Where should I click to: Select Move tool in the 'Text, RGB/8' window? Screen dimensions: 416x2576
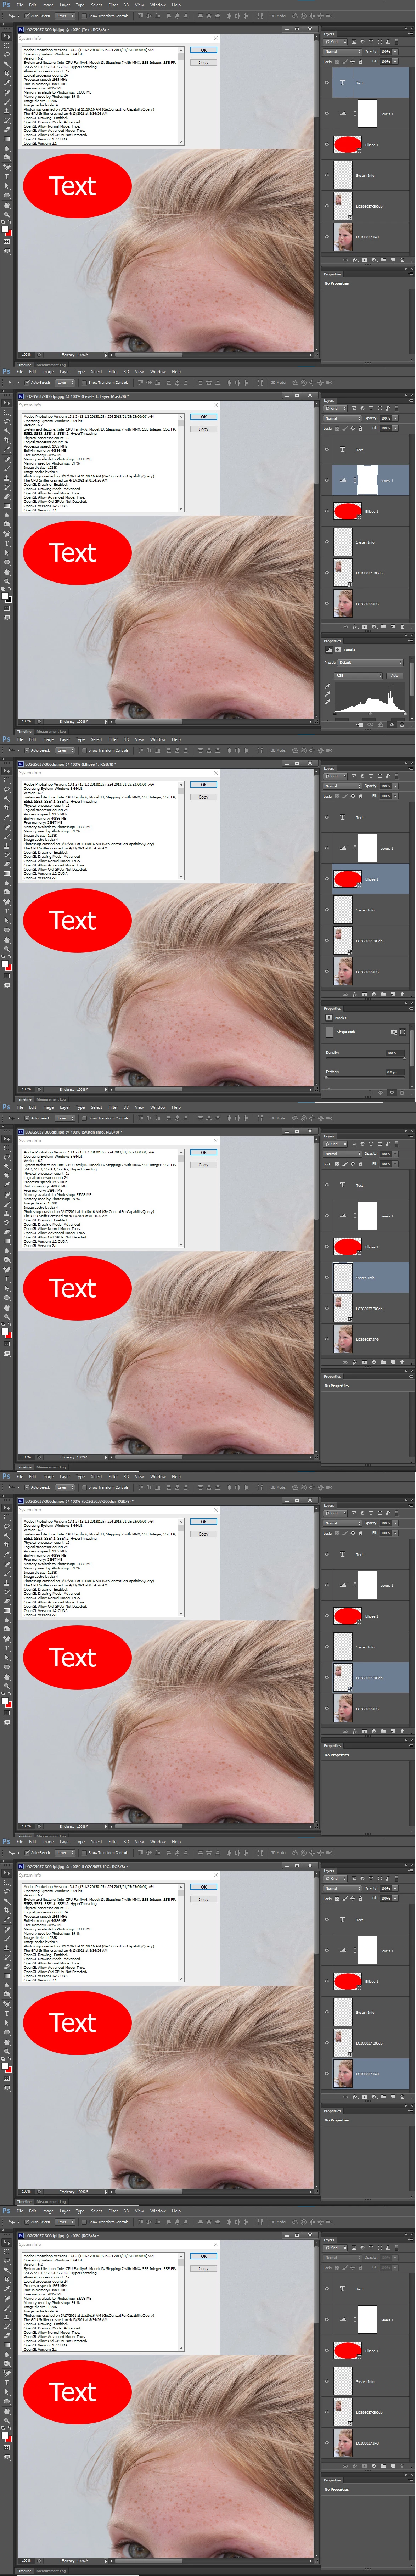(7, 36)
